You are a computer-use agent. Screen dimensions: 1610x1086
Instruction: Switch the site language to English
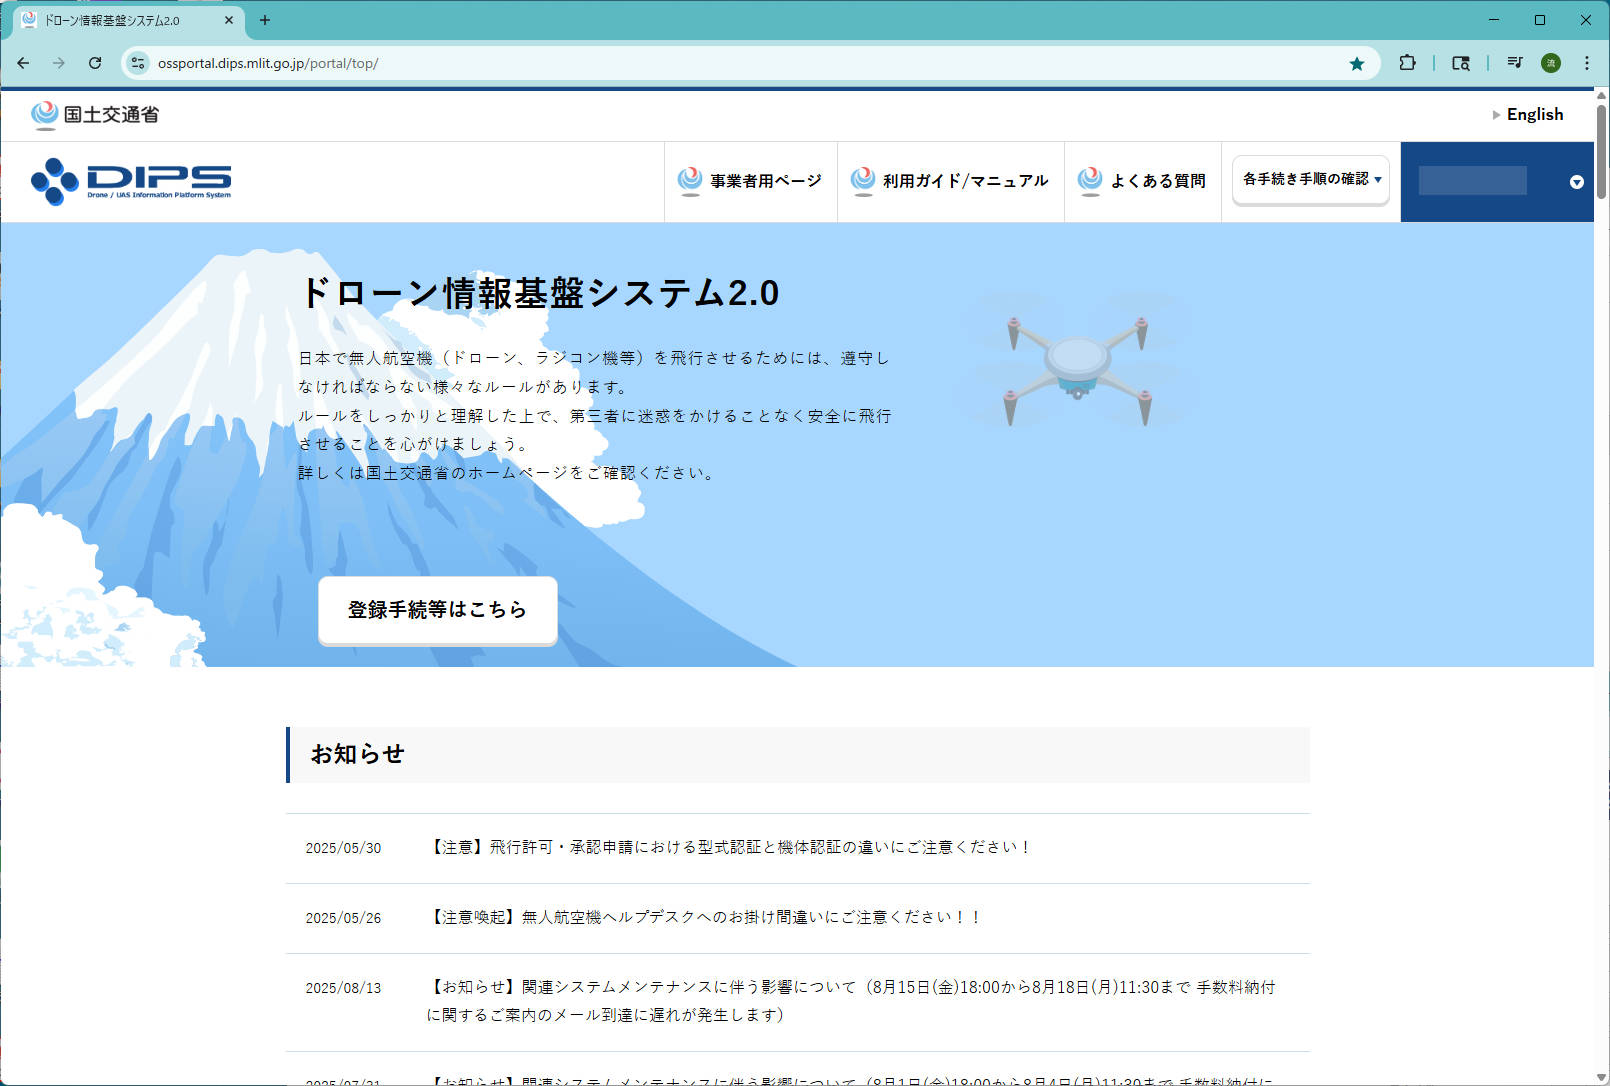click(1528, 114)
